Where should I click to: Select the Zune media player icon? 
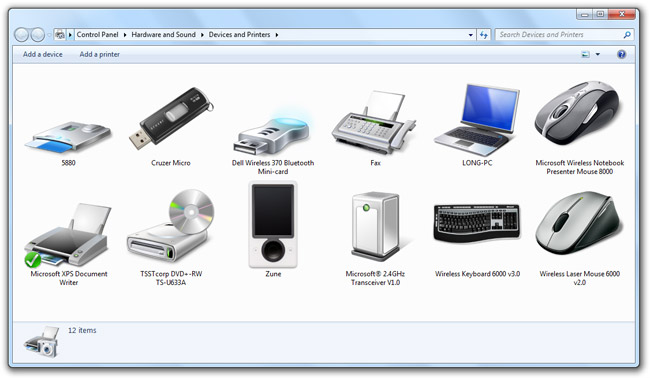click(273, 225)
